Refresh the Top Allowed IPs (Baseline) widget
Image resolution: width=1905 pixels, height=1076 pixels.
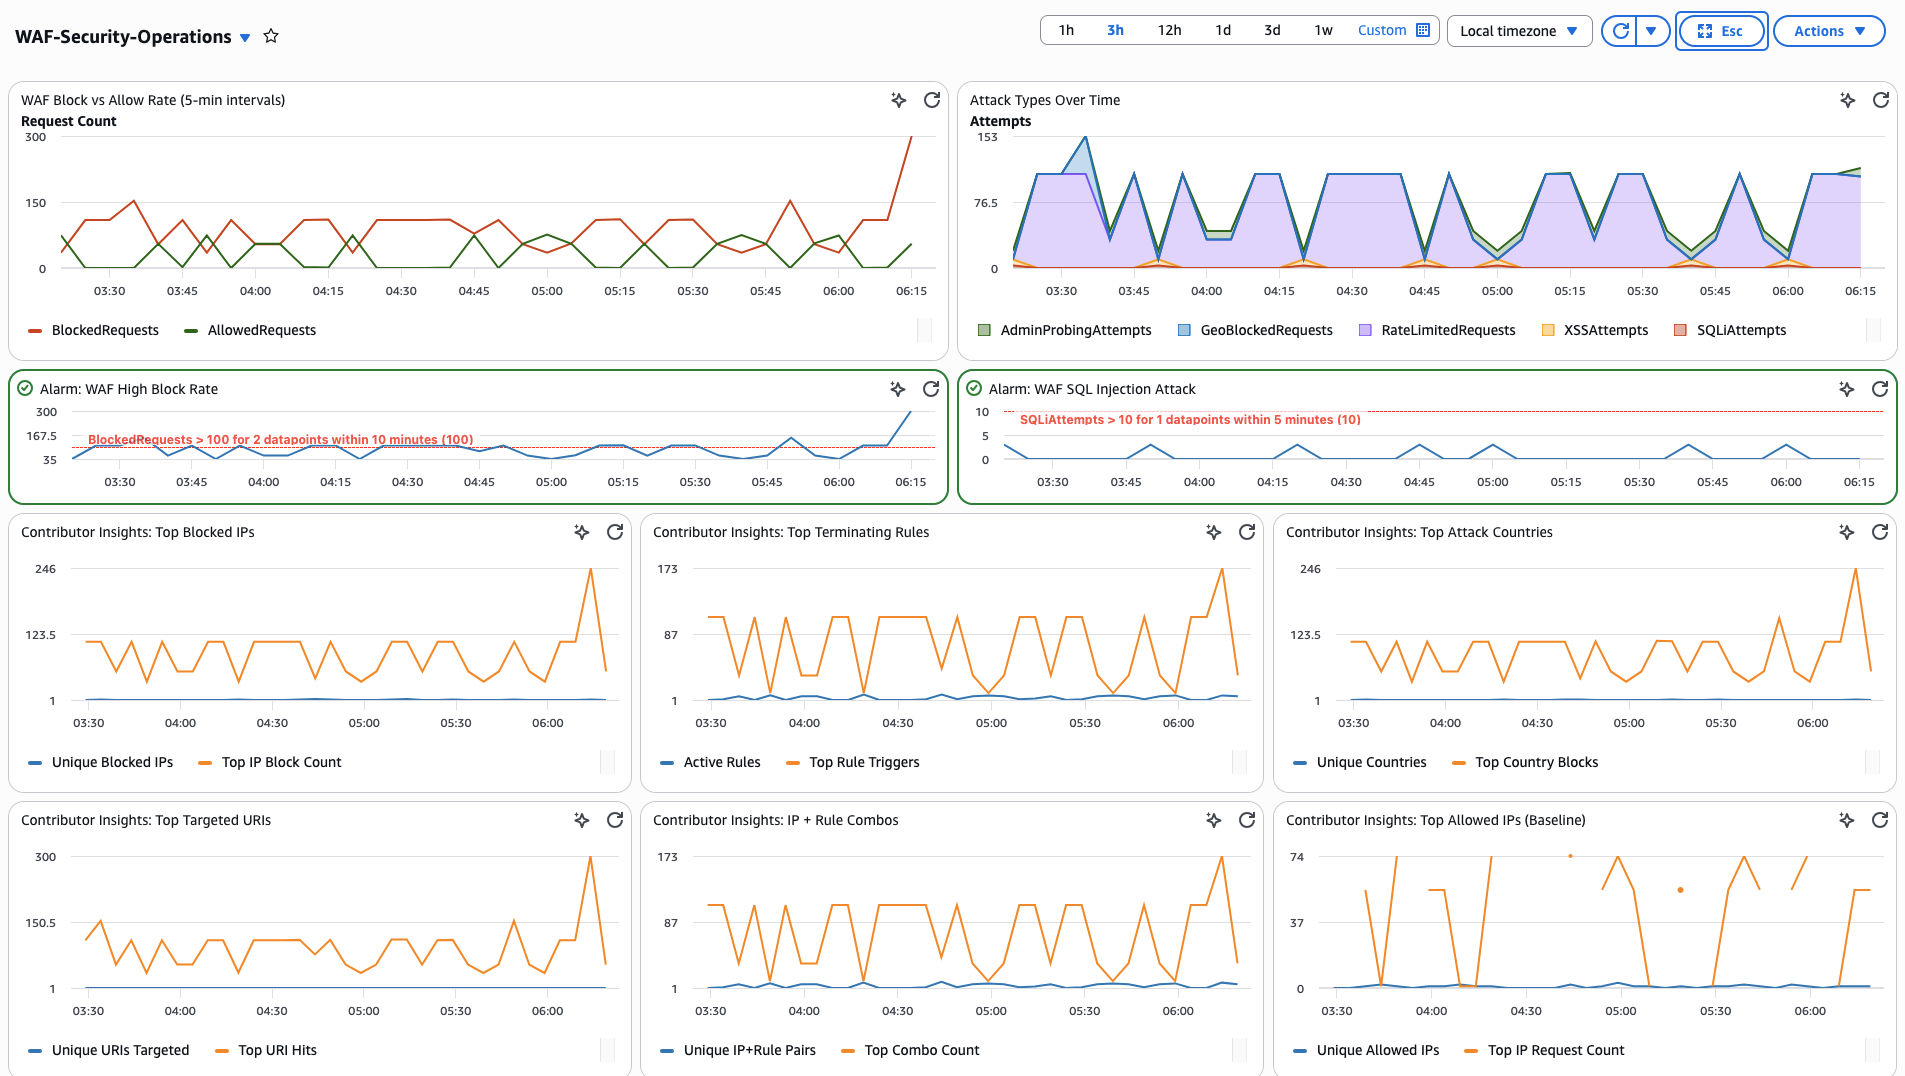(1880, 820)
